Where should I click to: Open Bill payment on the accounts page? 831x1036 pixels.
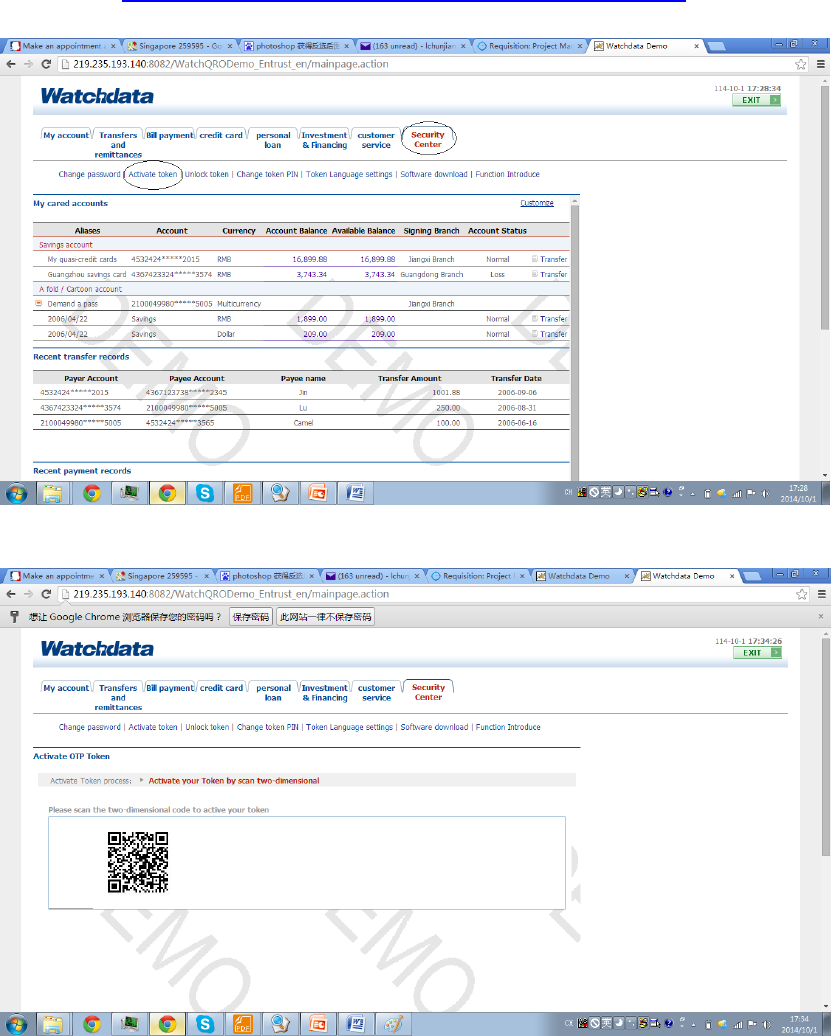(x=170, y=135)
